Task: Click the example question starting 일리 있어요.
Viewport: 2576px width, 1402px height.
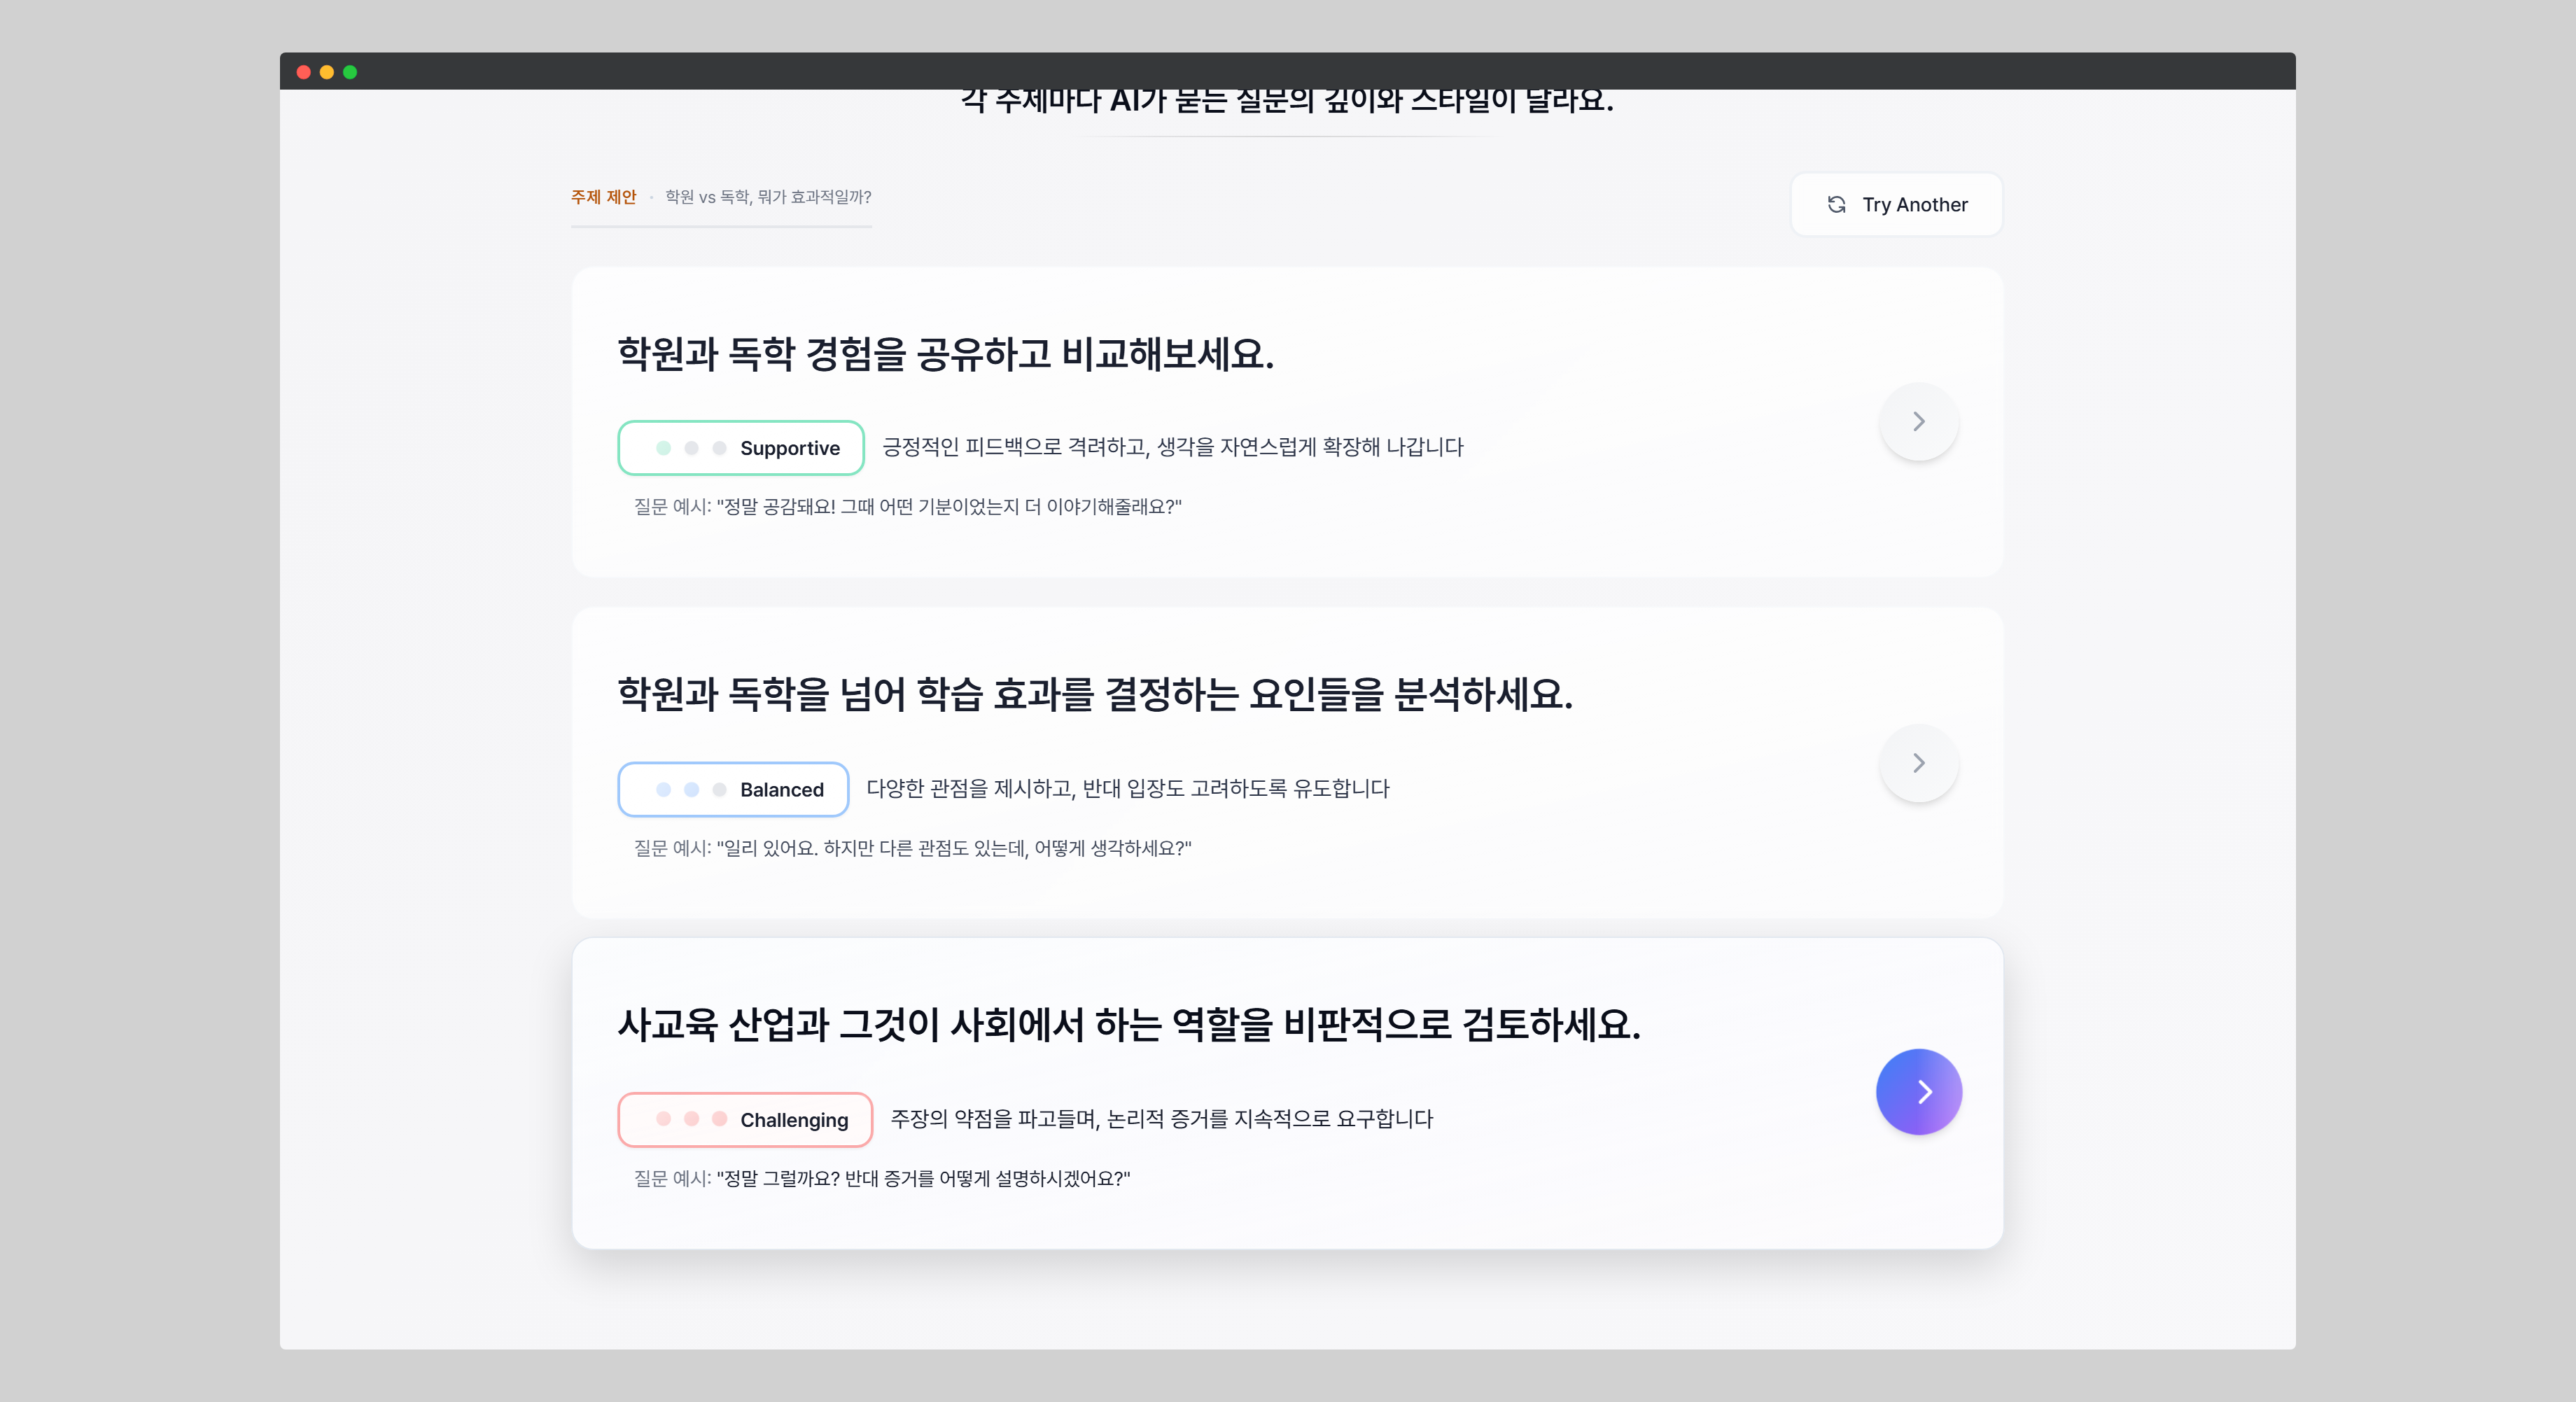Action: (954, 848)
